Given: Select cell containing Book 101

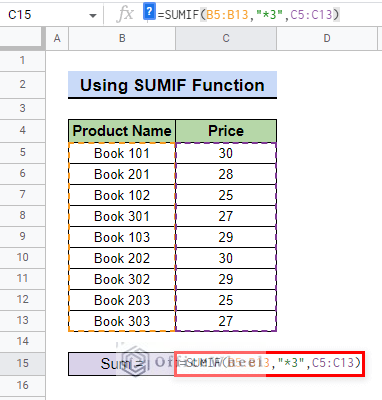Looking at the screenshot, I should tap(122, 153).
